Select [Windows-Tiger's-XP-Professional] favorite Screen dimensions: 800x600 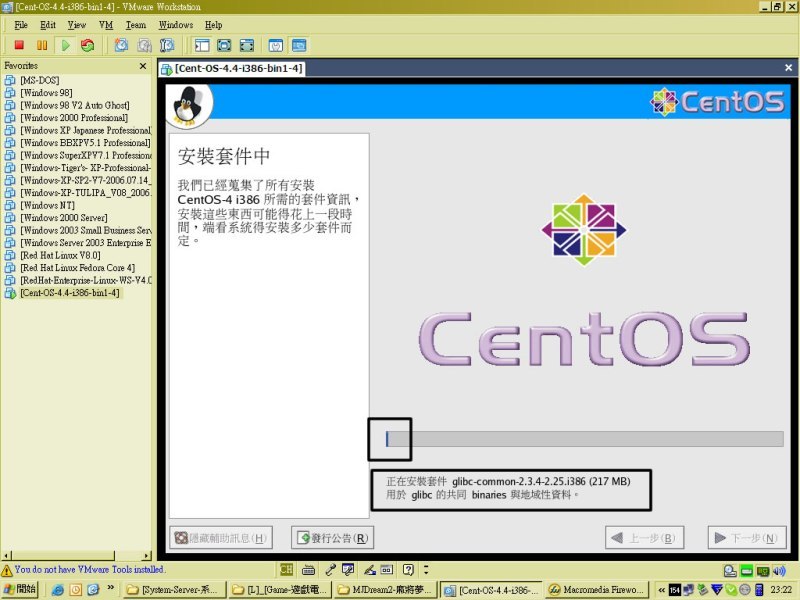[86, 168]
